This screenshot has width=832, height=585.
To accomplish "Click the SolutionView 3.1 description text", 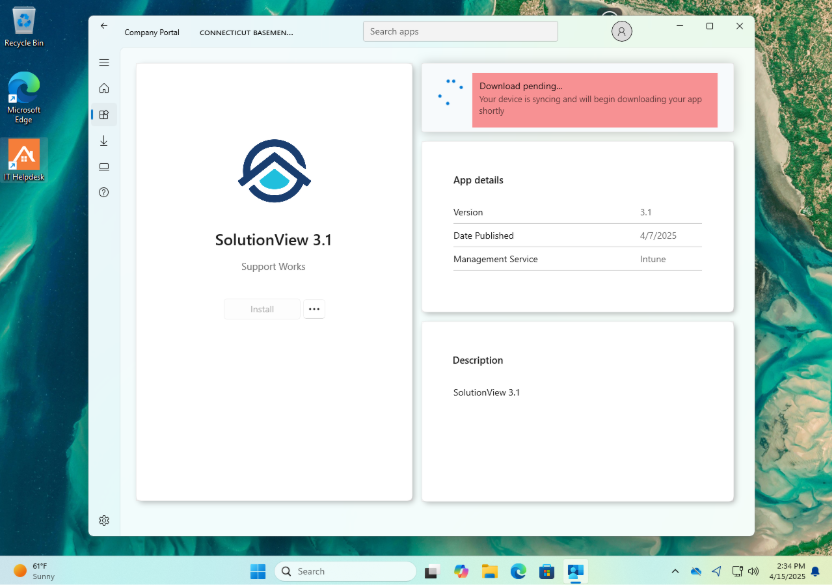I will pyautogui.click(x=487, y=393).
